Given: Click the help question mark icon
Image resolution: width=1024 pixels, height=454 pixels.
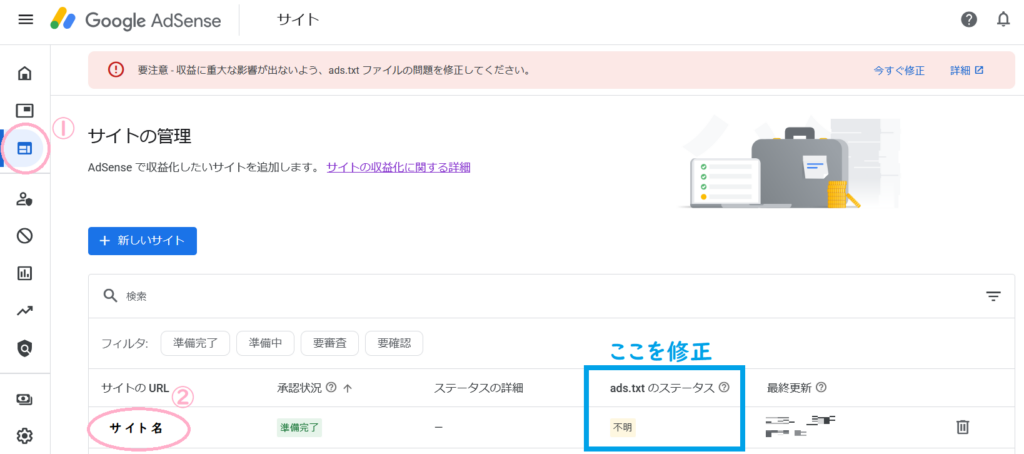Looking at the screenshot, I should point(969,20).
